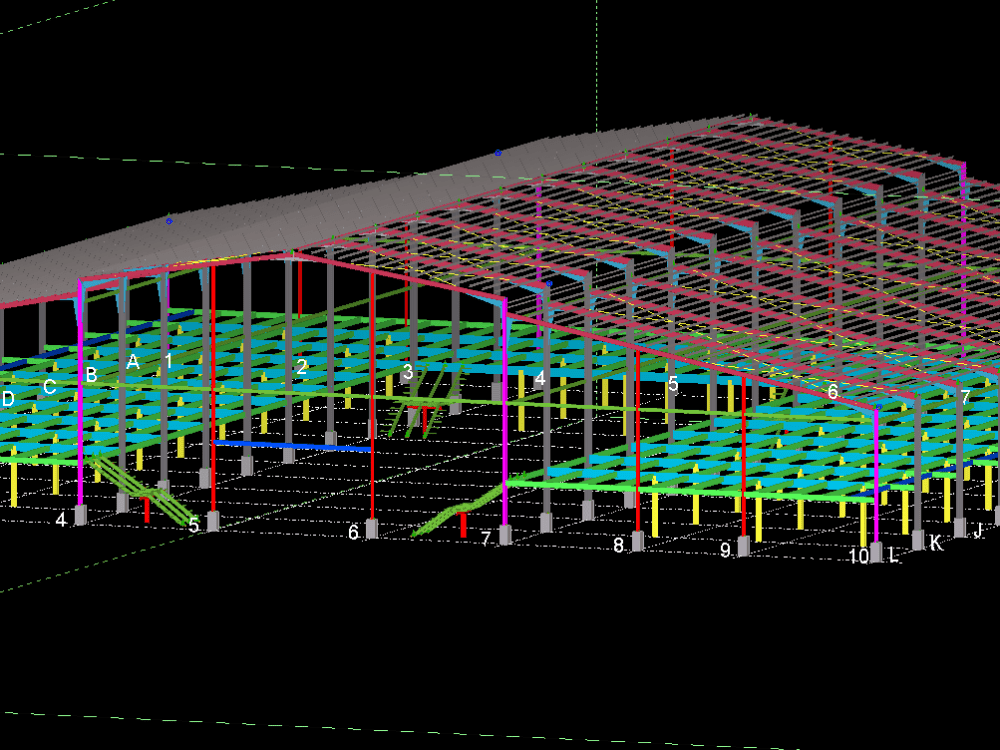Click the blue reference point marker above the roof
This screenshot has height=750, width=1000.
pyautogui.click(x=497, y=153)
